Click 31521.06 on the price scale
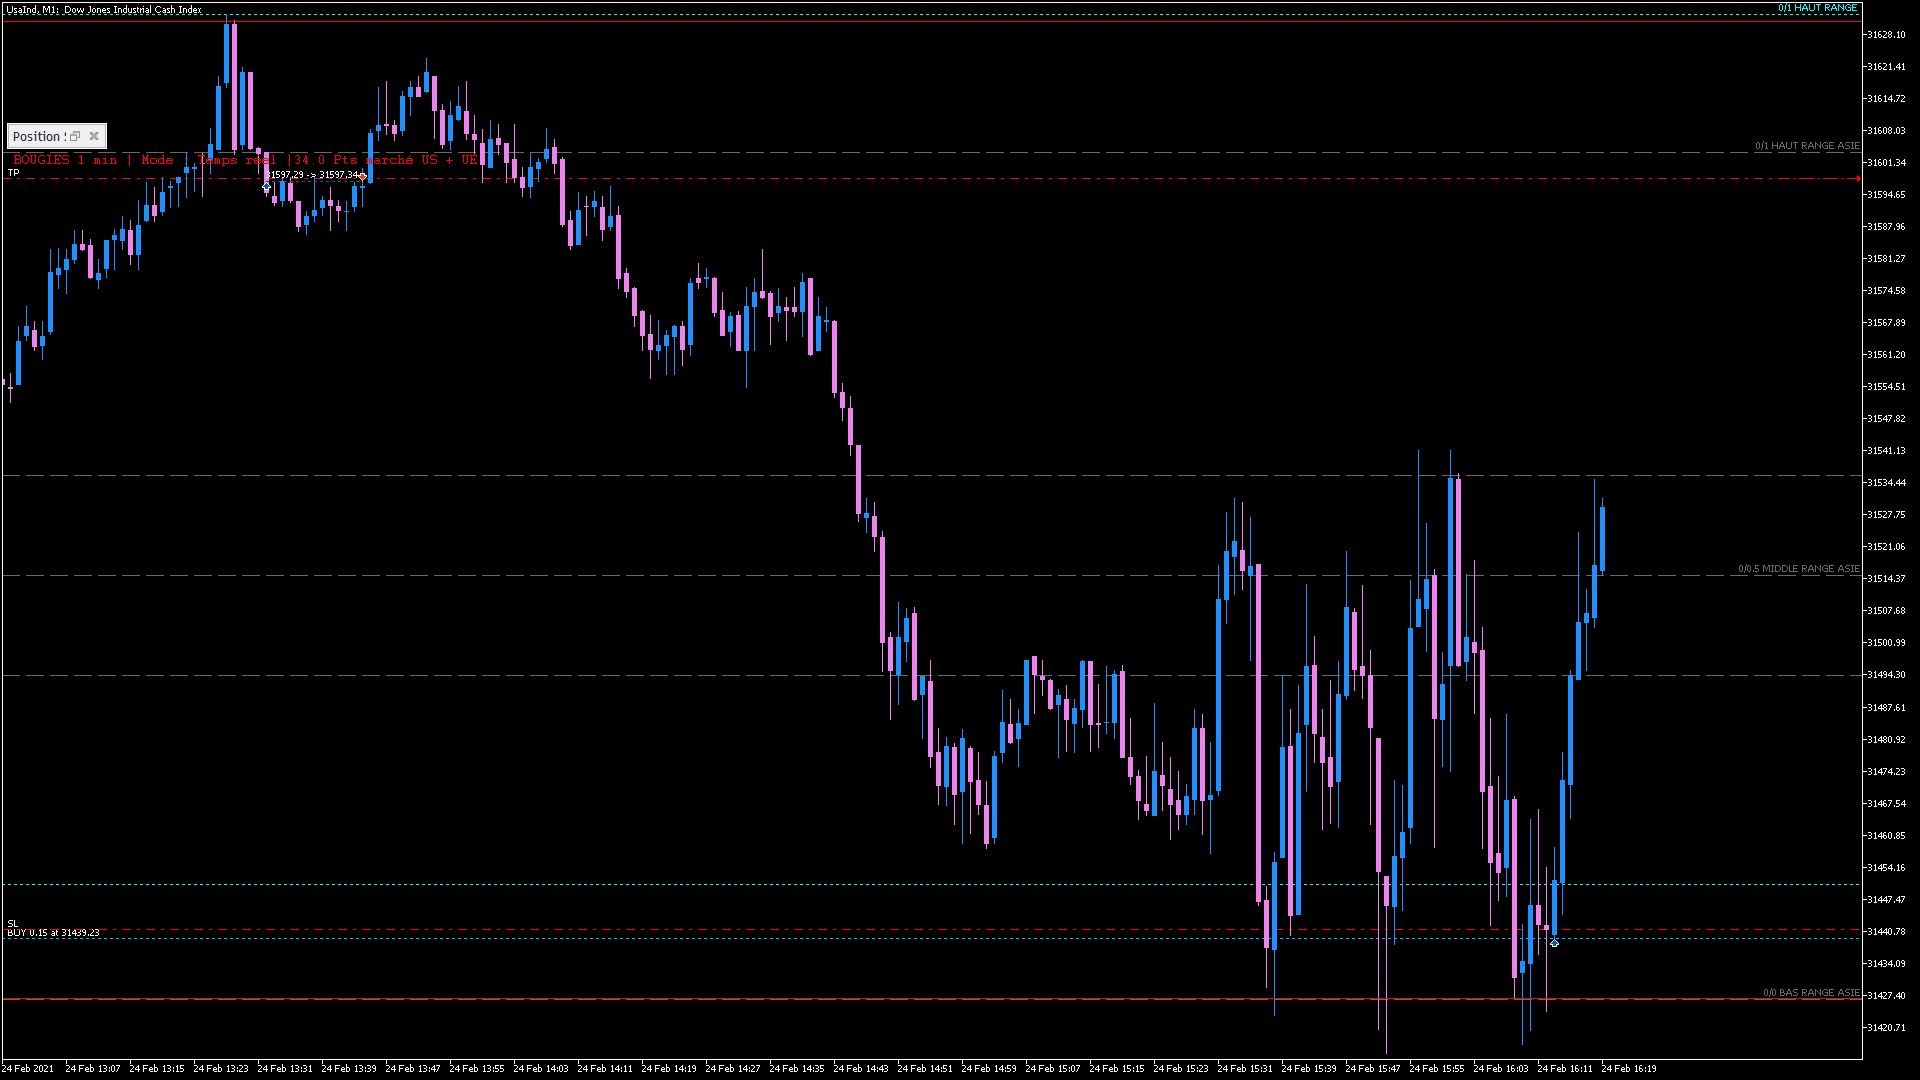Viewport: 1920px width, 1080px height. 1886,547
